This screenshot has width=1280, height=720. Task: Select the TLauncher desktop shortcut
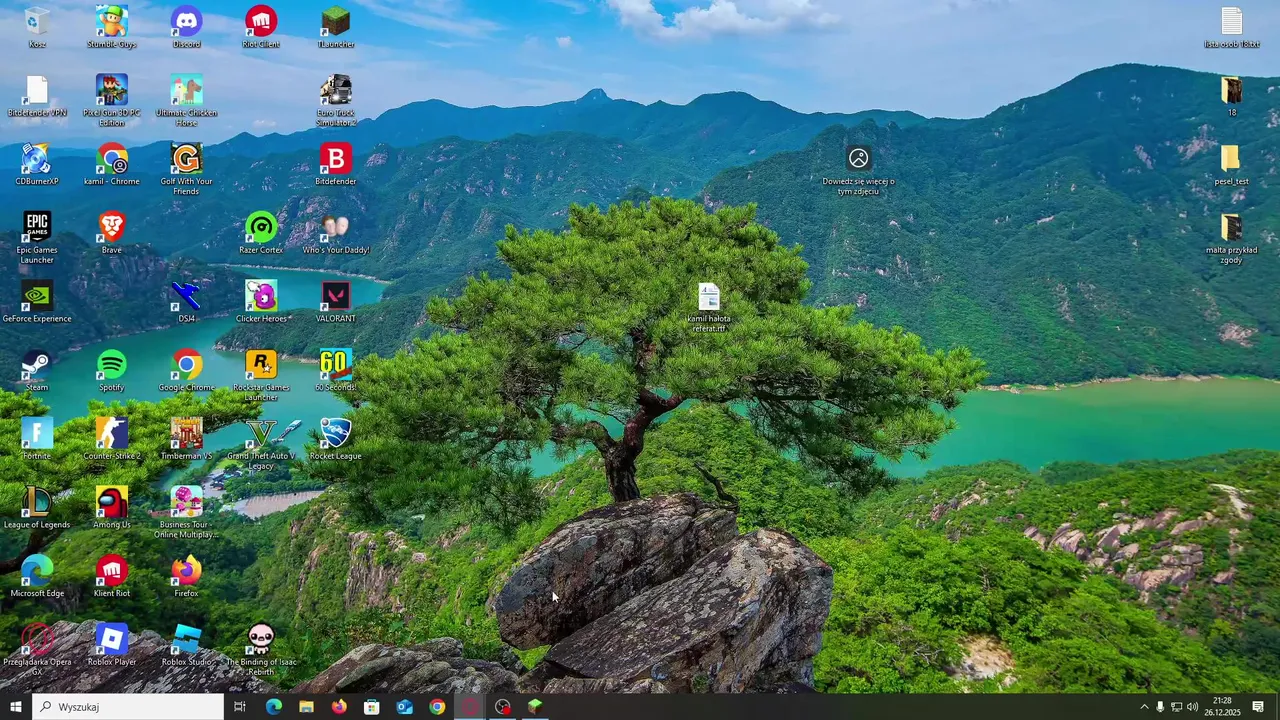(336, 27)
